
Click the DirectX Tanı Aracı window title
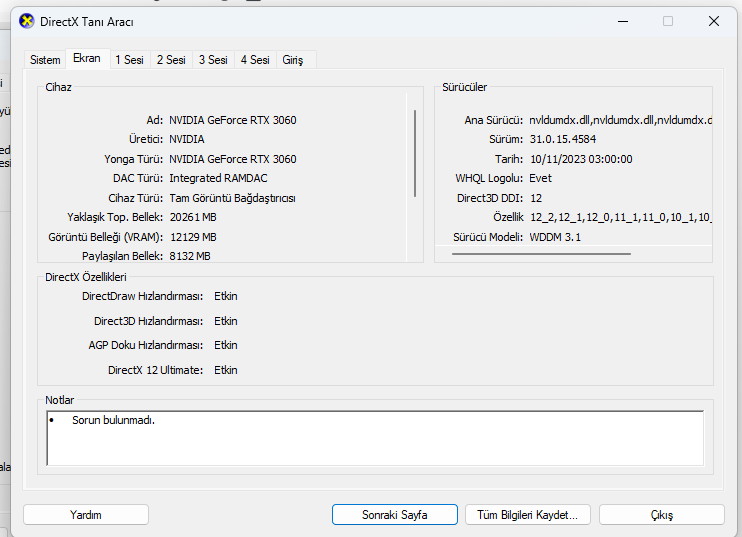(87, 22)
